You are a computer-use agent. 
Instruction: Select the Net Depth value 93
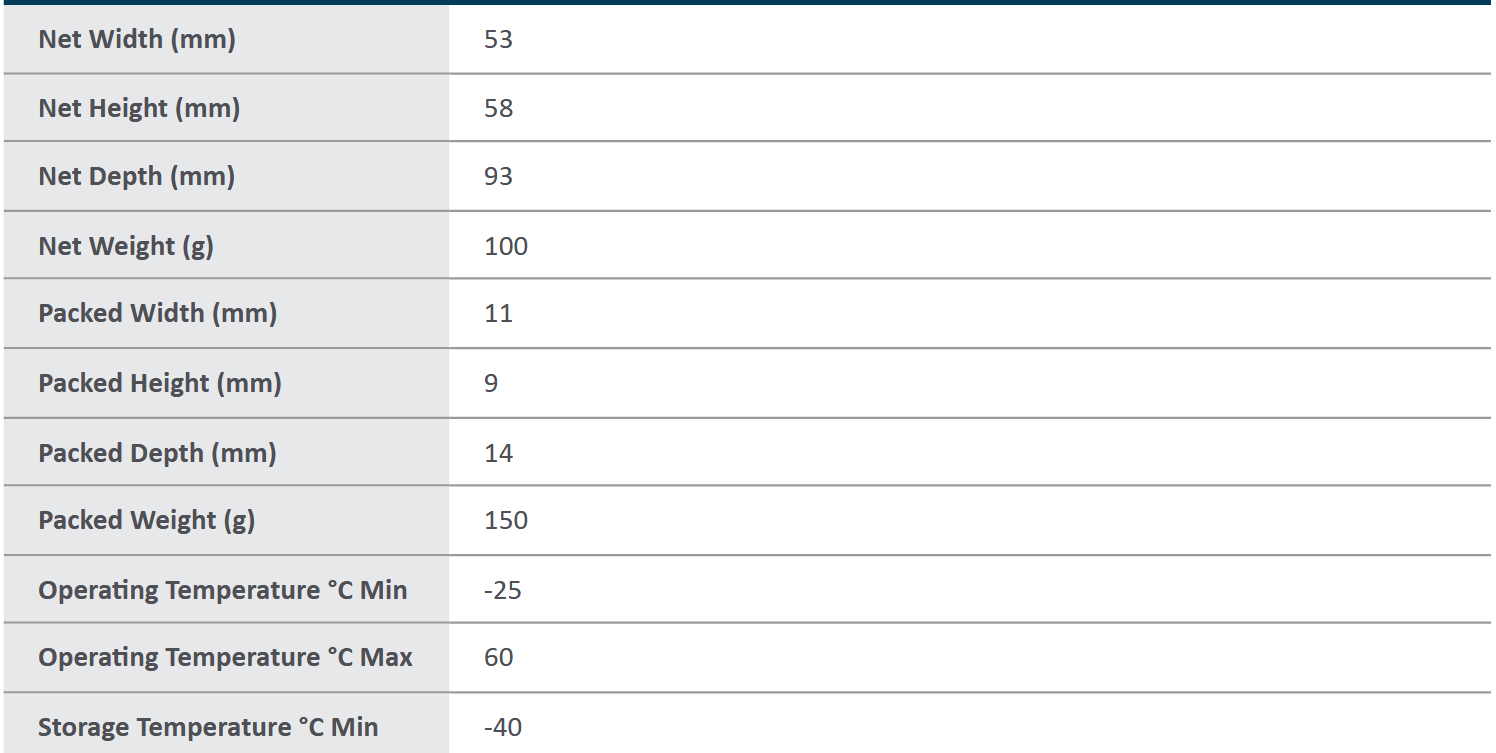[498, 176]
